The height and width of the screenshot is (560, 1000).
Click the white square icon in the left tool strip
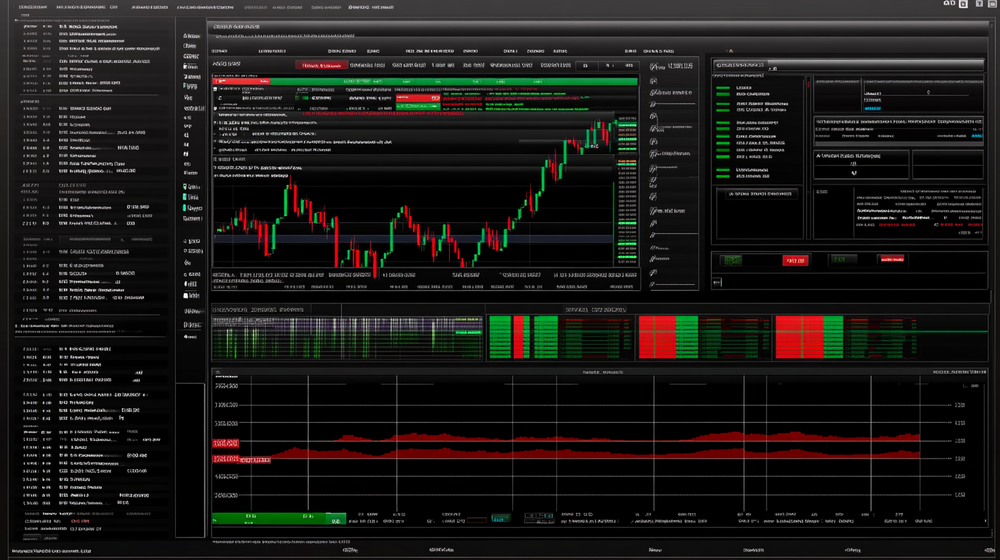[187, 295]
